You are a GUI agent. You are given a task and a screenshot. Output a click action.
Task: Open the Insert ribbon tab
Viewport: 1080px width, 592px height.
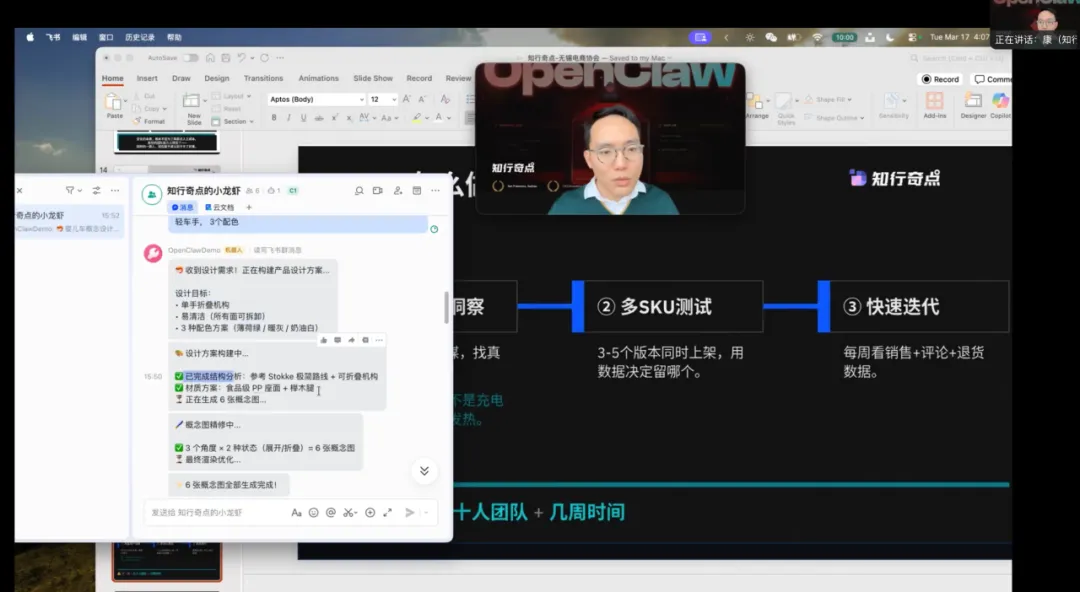pos(147,79)
